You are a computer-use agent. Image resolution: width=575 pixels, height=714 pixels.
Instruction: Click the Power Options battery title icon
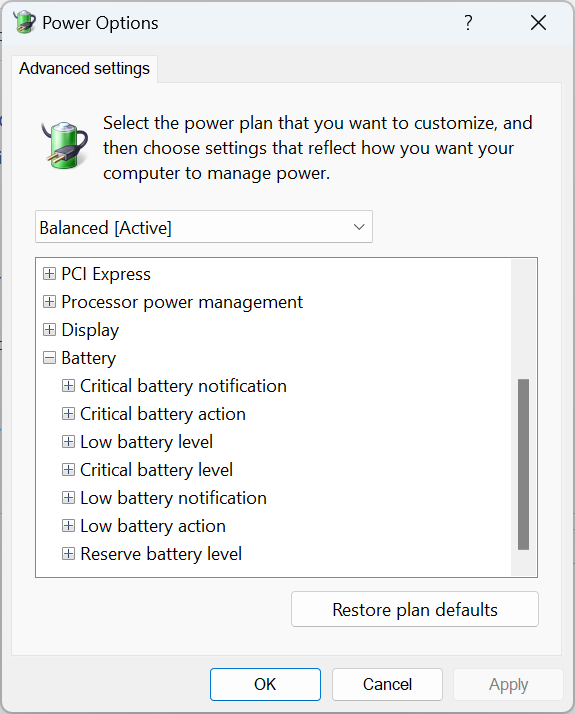(x=24, y=22)
